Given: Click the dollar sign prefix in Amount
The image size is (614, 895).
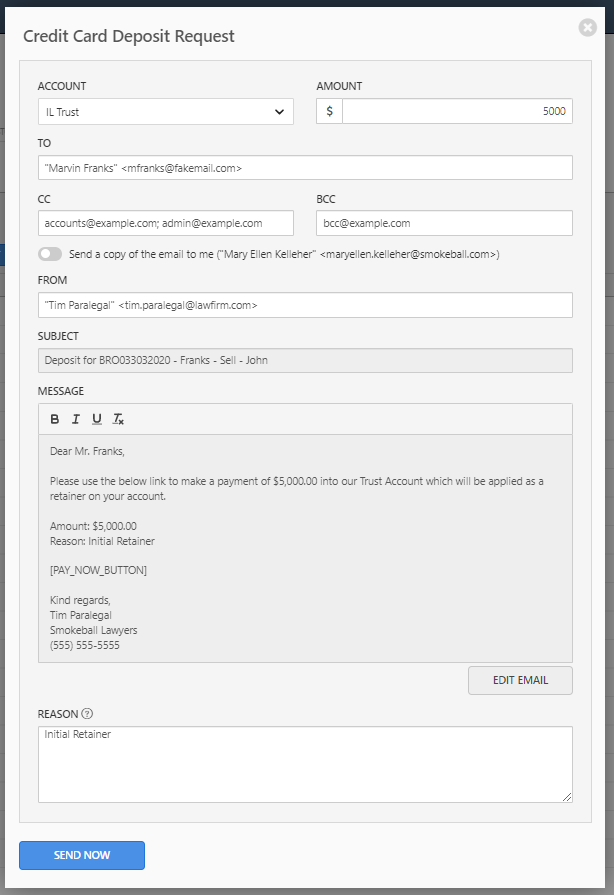Looking at the screenshot, I should 329,111.
